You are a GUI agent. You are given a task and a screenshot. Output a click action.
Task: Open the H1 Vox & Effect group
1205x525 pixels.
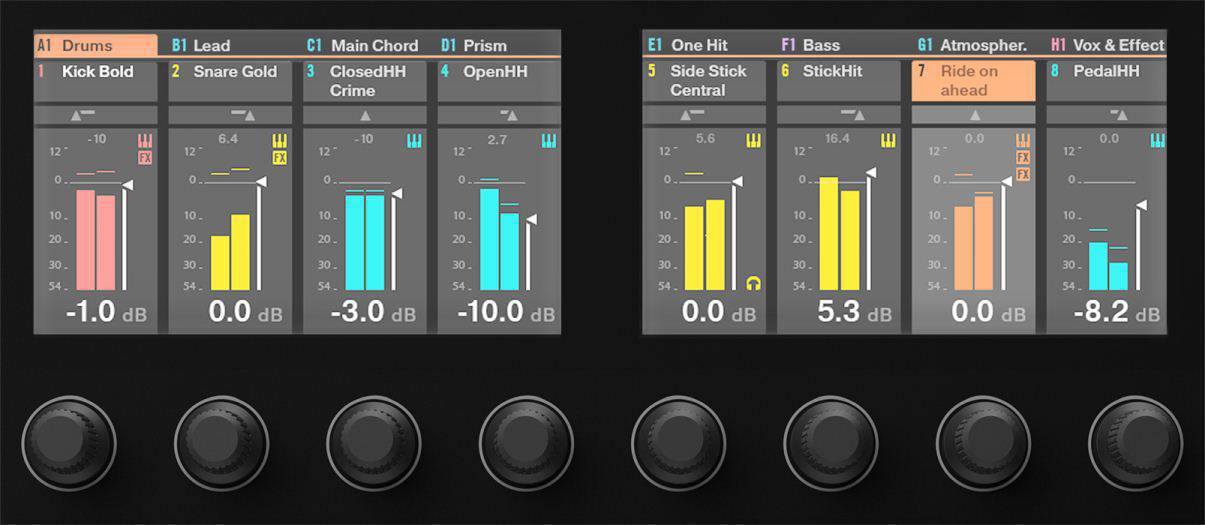[1108, 45]
